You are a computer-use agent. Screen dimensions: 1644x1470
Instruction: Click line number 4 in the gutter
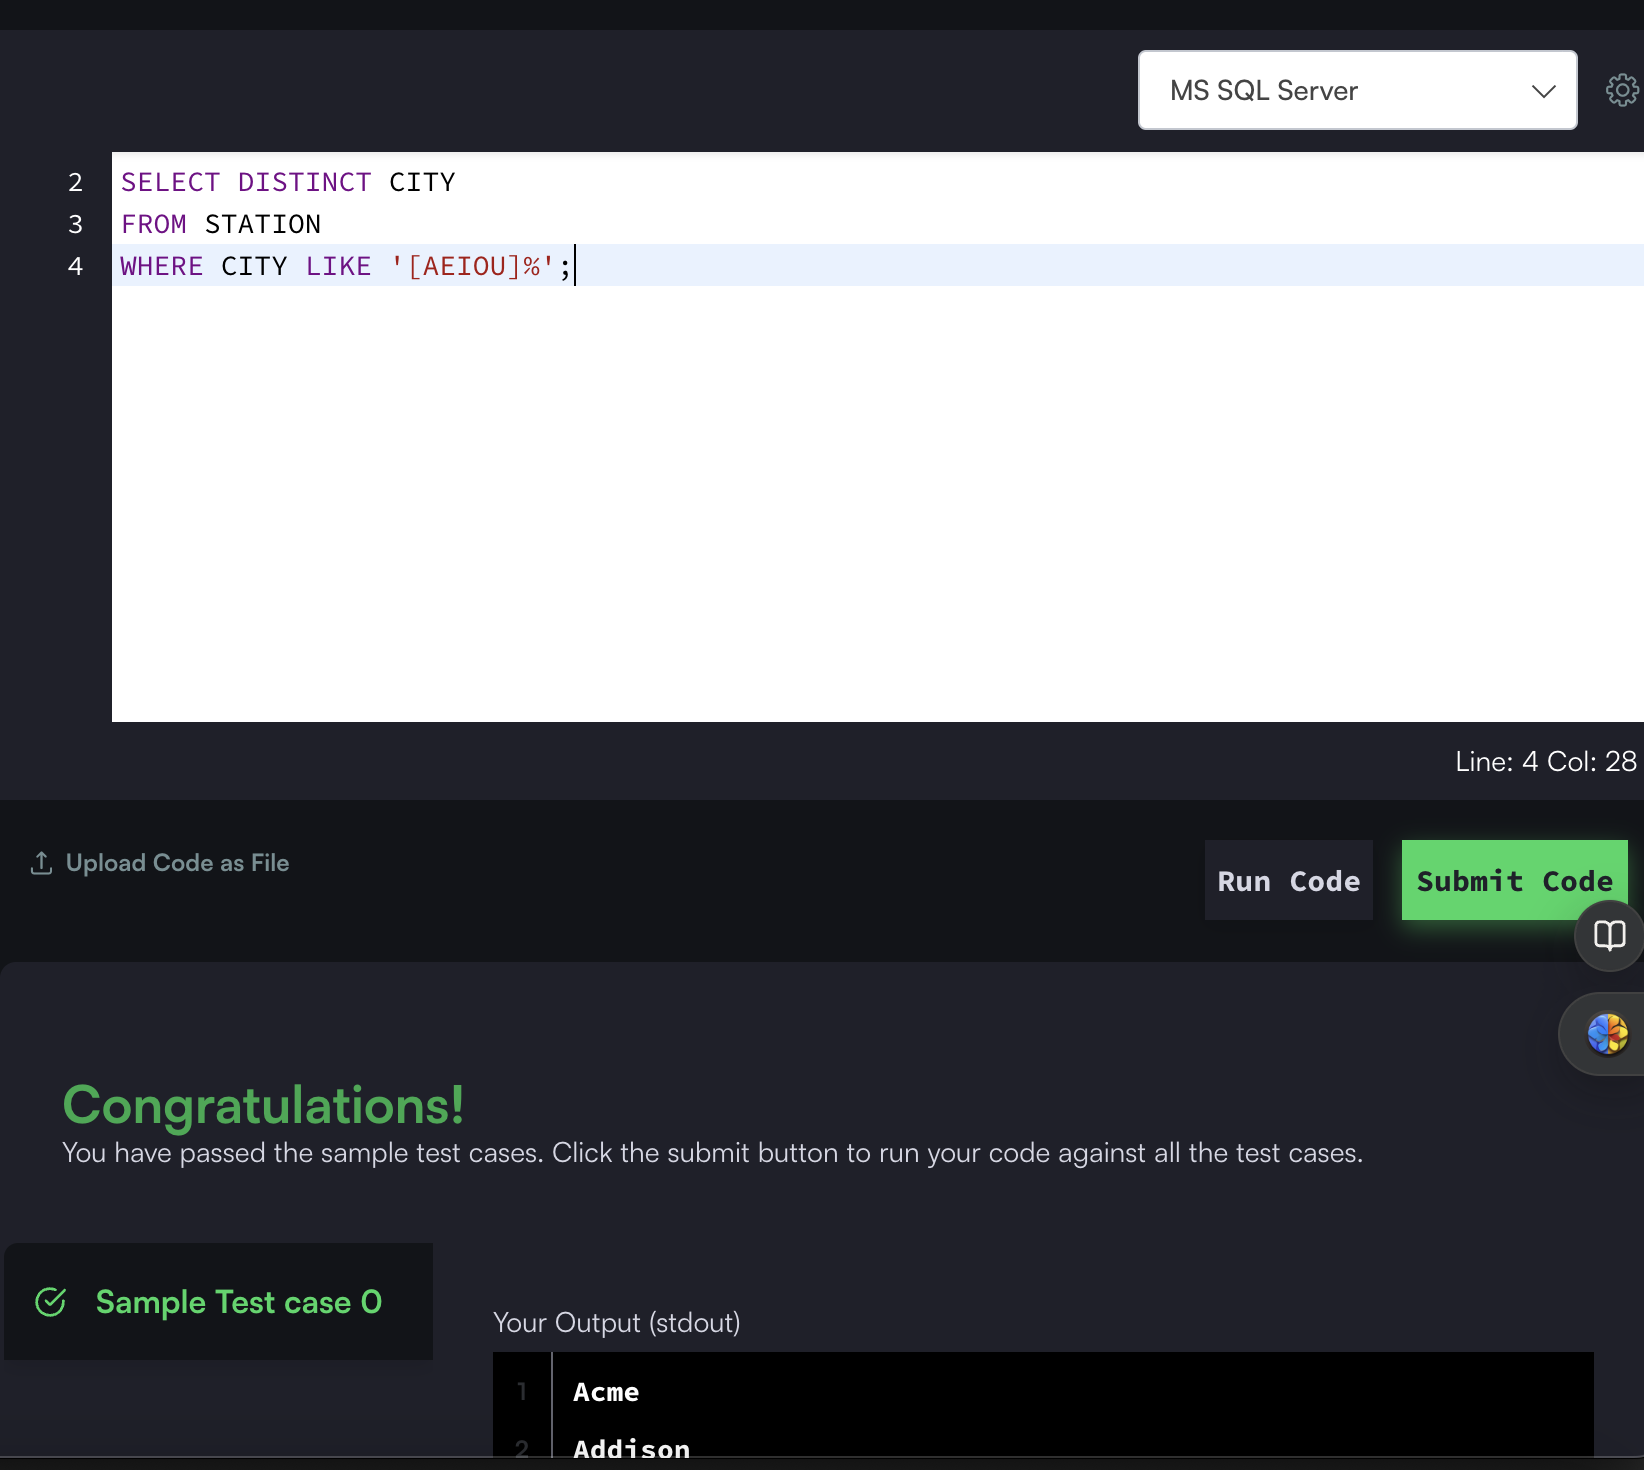pyautogui.click(x=75, y=266)
